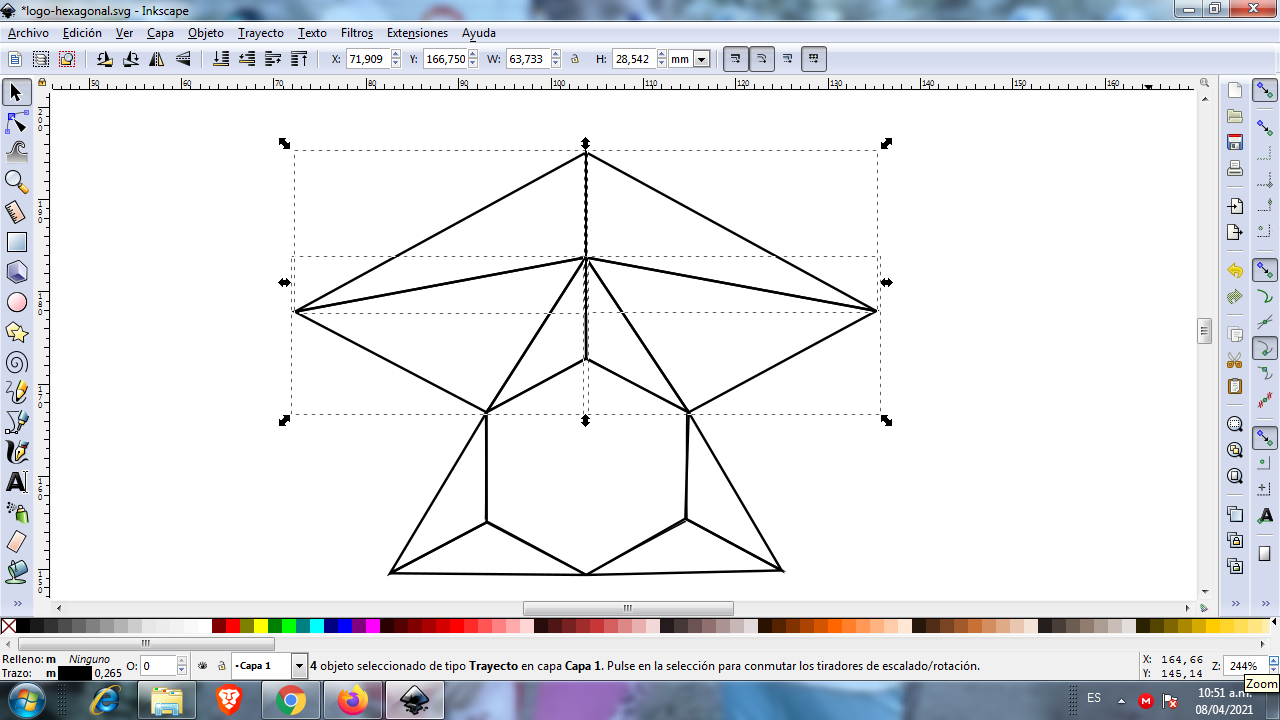Select the Zoom magnifier tool
Viewport: 1280px width, 720px height.
(x=16, y=182)
